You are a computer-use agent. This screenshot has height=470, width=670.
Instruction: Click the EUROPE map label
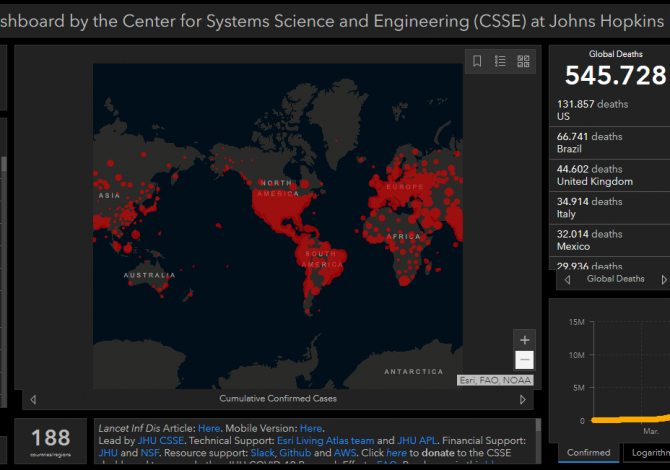(405, 187)
